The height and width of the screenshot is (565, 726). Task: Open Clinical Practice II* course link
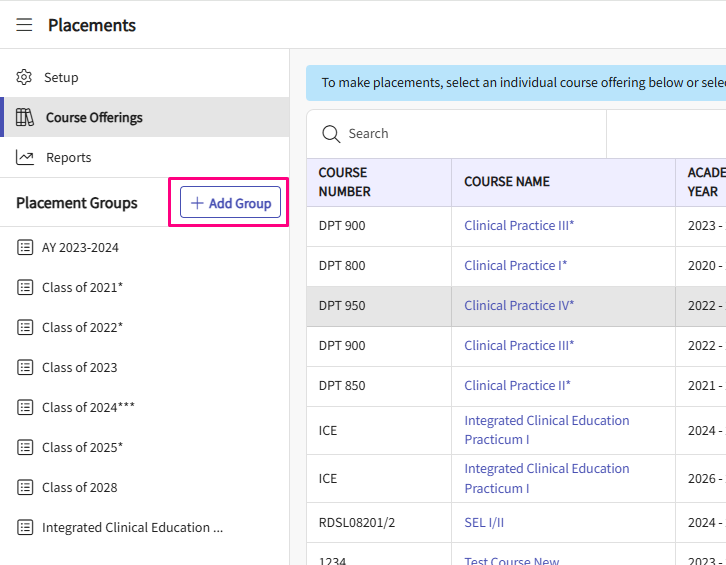click(517, 385)
